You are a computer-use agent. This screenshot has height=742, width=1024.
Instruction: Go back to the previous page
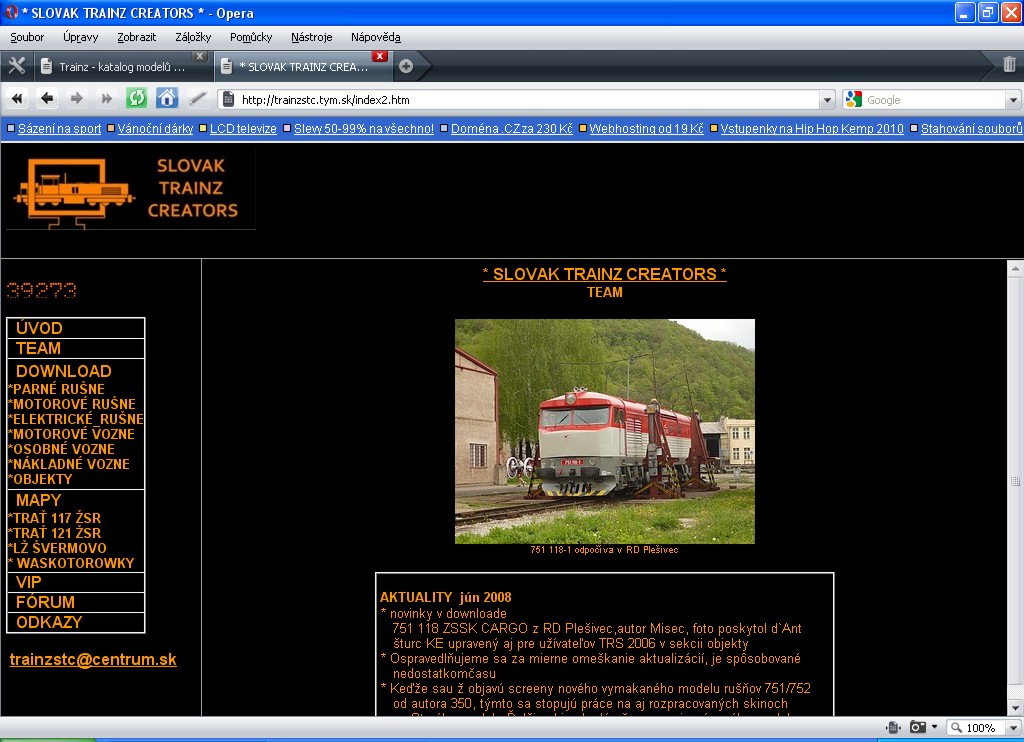[47, 99]
